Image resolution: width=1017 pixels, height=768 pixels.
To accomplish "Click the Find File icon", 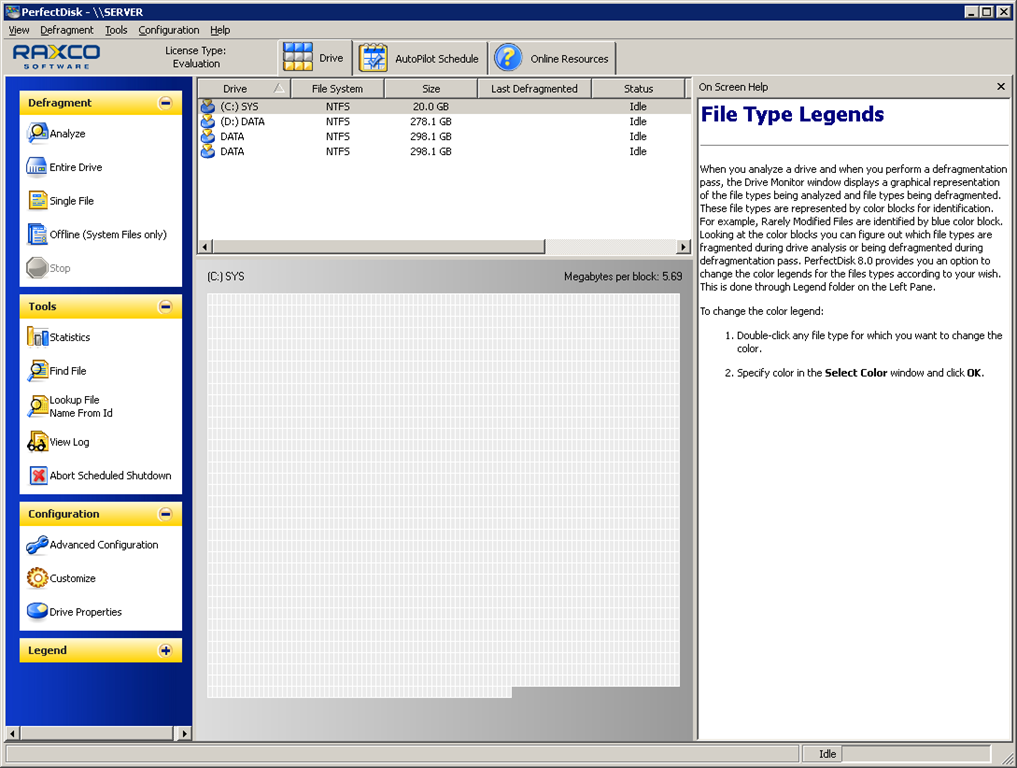I will pos(37,370).
